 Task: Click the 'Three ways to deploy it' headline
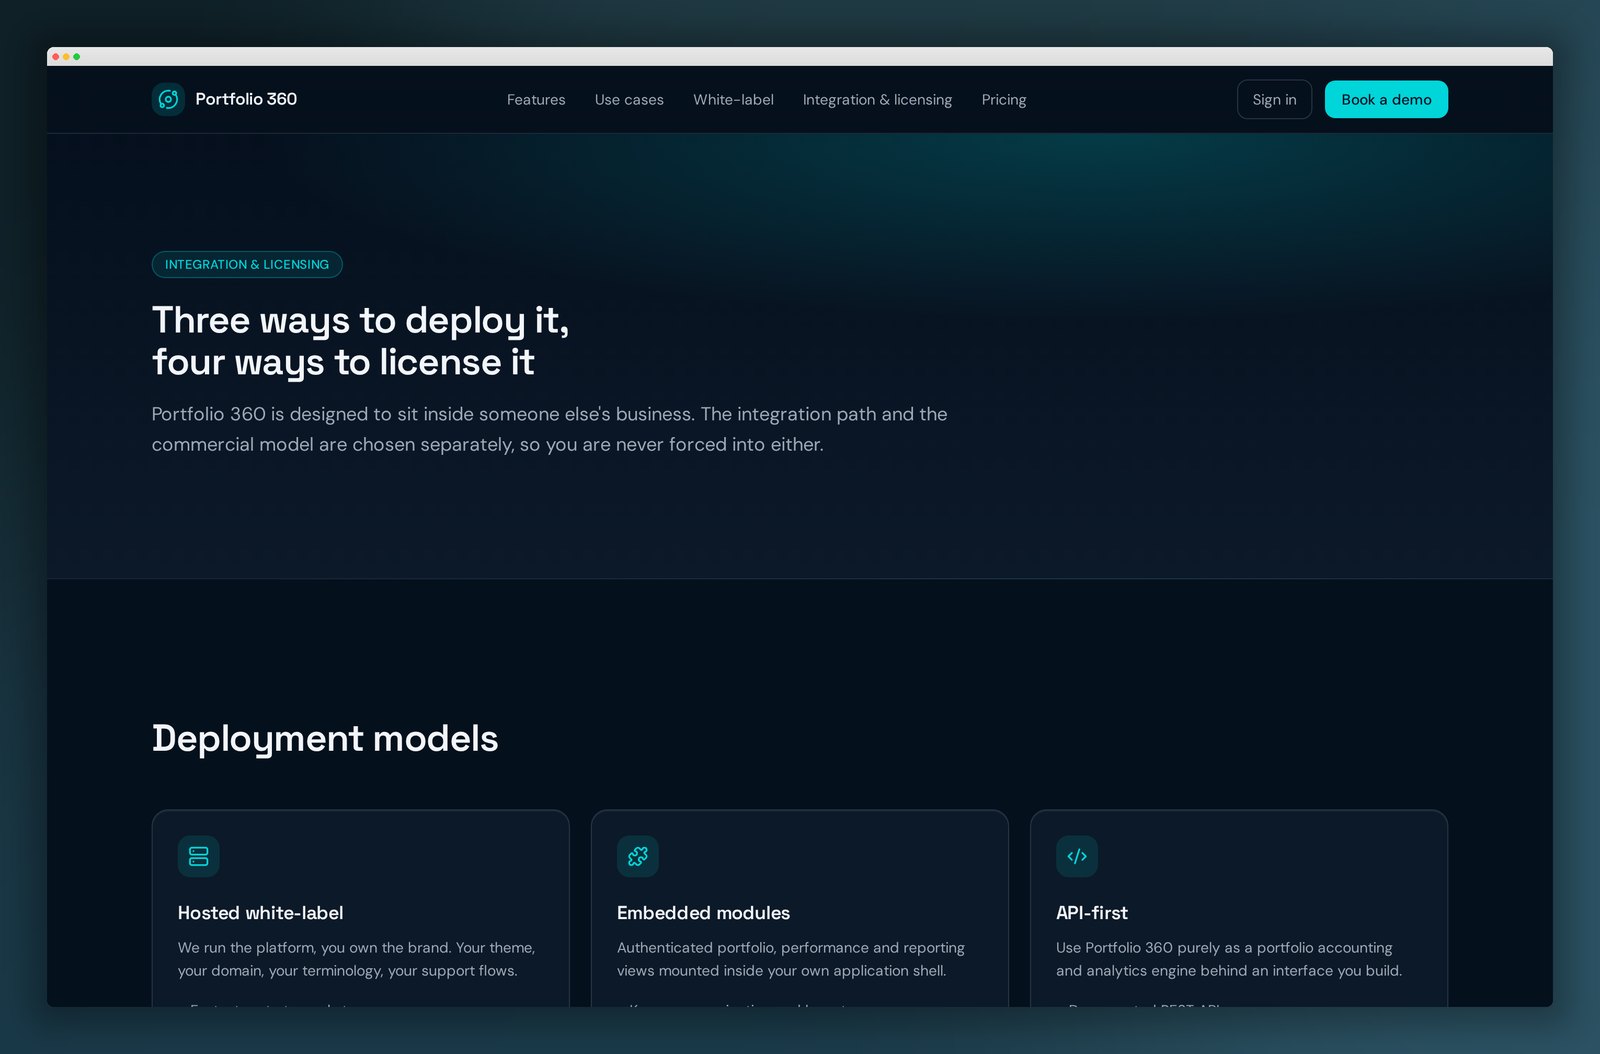(361, 341)
